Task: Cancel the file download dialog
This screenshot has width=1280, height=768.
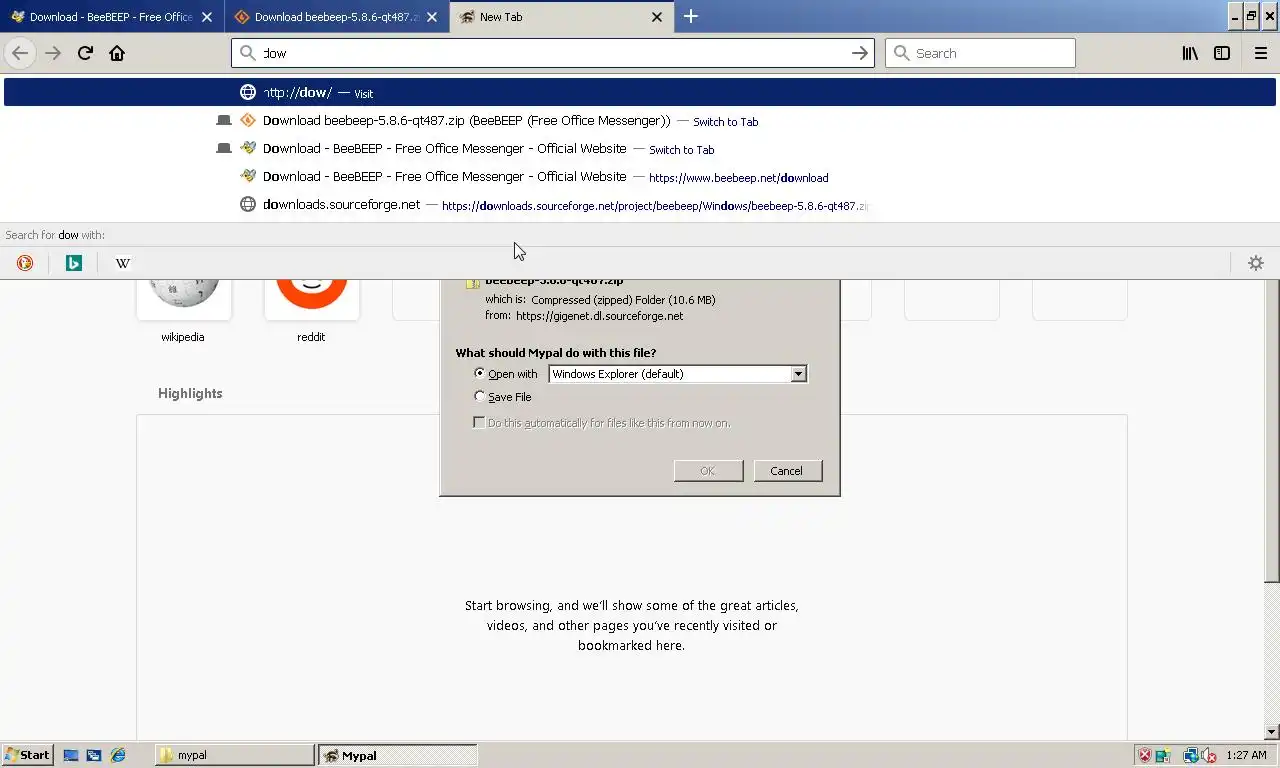Action: click(786, 471)
